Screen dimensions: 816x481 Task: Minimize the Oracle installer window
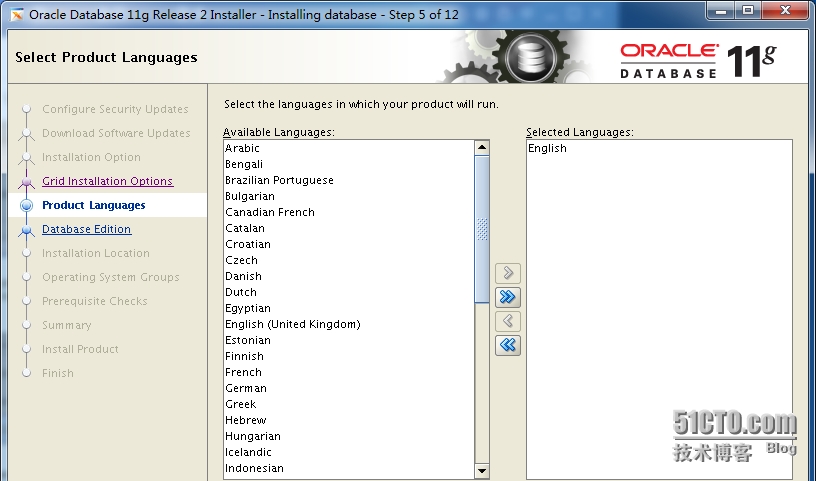721,10
